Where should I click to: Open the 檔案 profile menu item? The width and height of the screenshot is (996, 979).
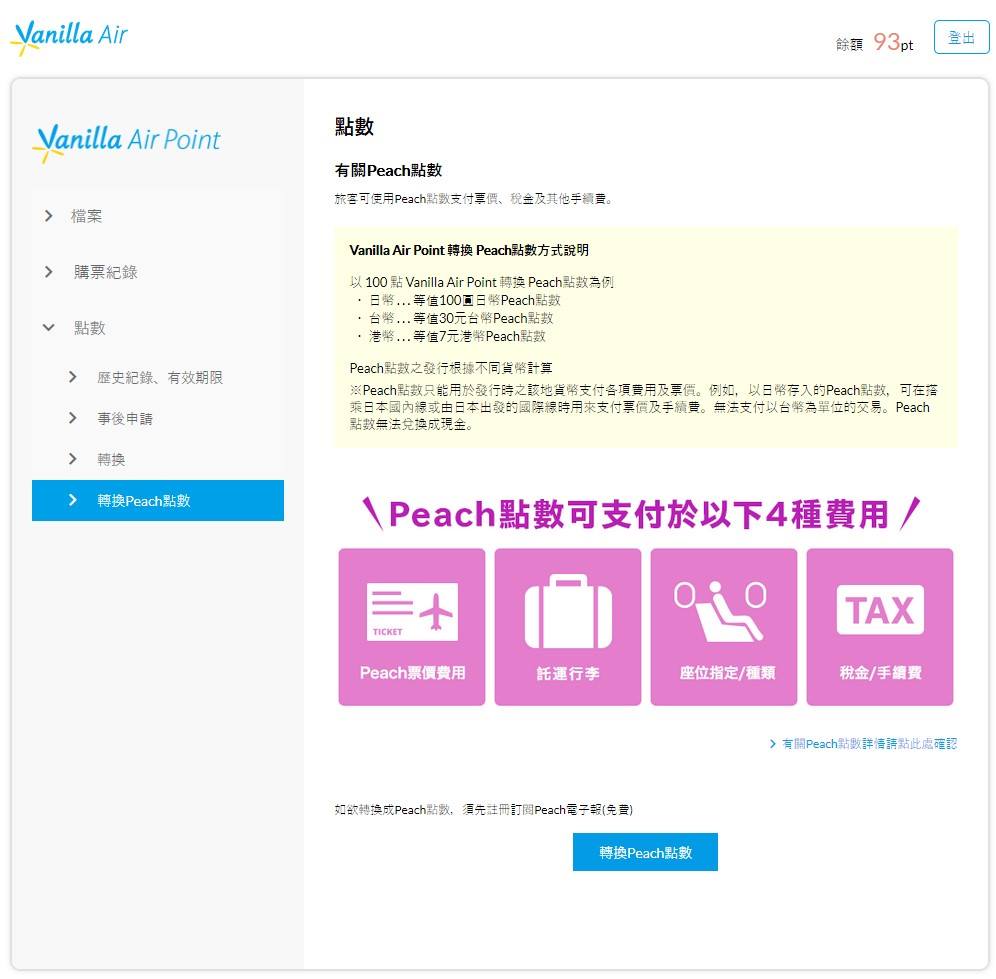coord(86,216)
